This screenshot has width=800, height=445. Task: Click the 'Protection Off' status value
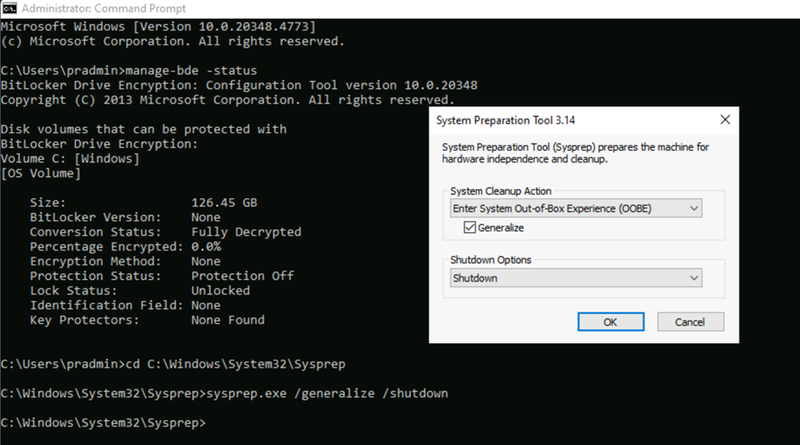[x=242, y=276]
